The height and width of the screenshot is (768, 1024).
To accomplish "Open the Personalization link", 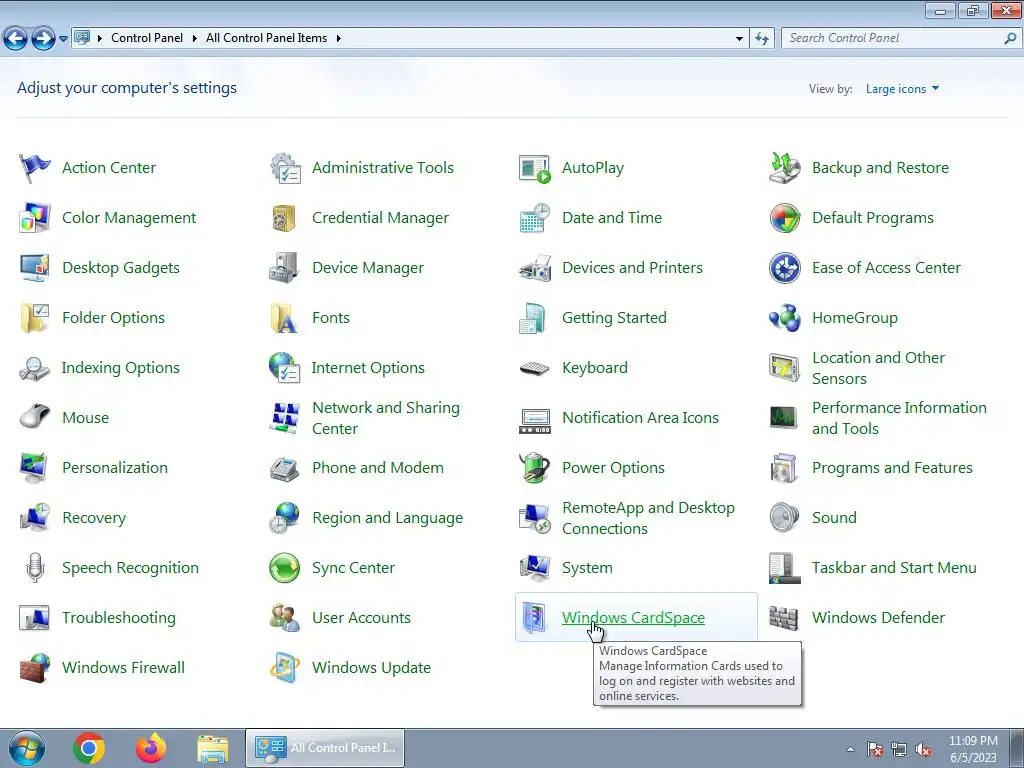I will click(x=115, y=468).
